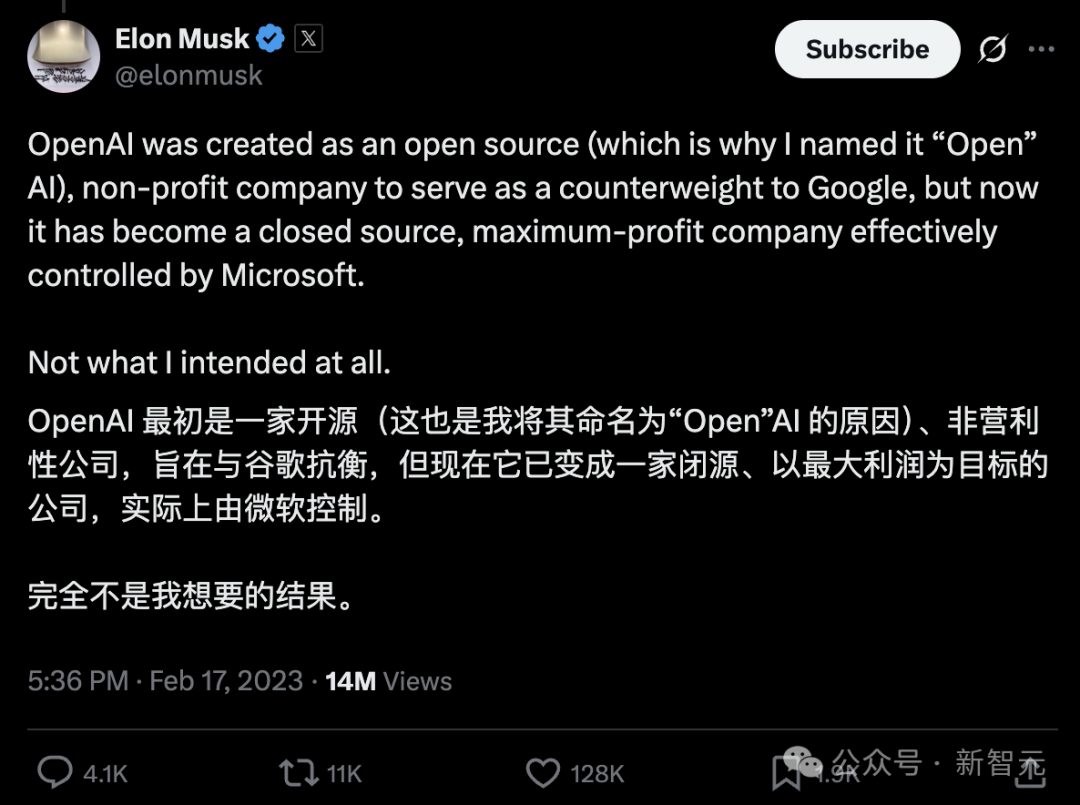The width and height of the screenshot is (1080, 805).
Task: Open the @elonmusk handle link
Action: click(x=190, y=75)
